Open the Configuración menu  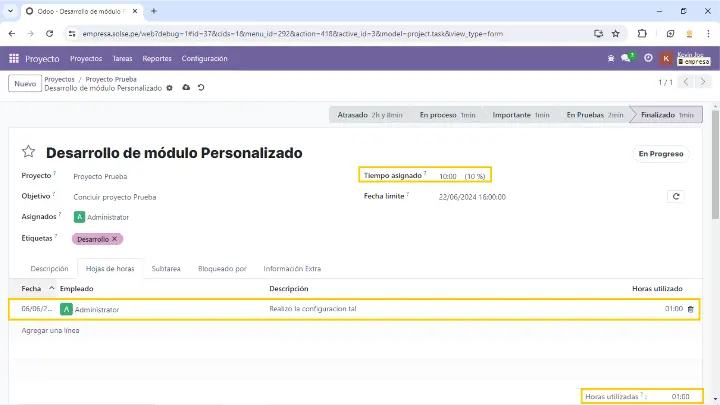pyautogui.click(x=204, y=59)
